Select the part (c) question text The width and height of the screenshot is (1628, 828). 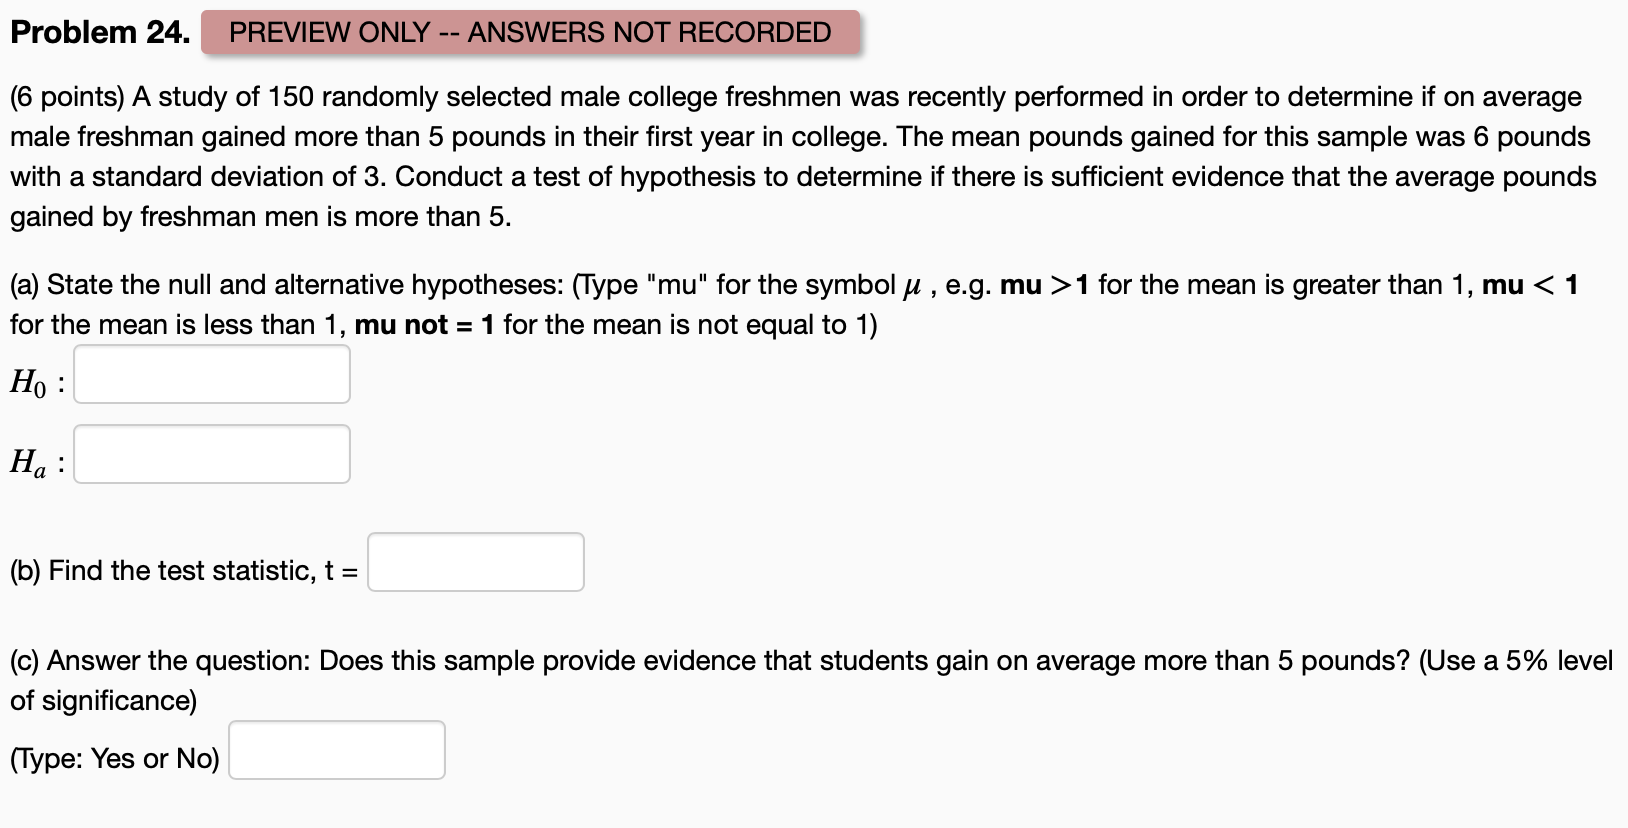[x=700, y=660]
